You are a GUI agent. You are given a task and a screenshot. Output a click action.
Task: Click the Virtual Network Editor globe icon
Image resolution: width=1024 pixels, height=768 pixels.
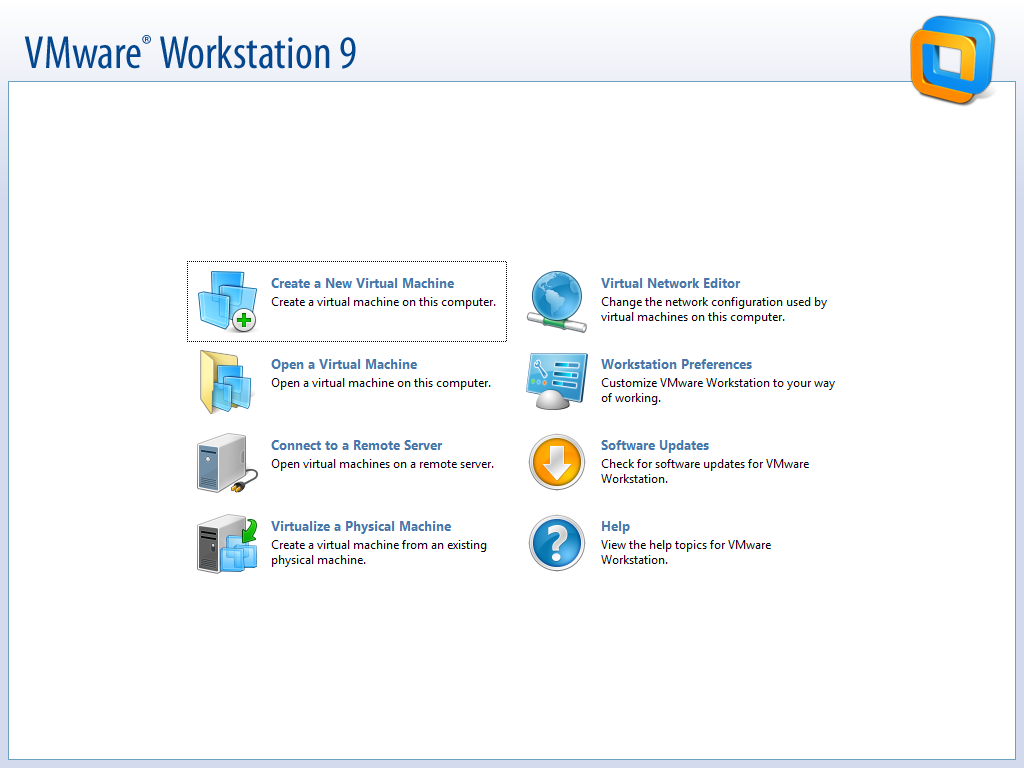pyautogui.click(x=556, y=301)
